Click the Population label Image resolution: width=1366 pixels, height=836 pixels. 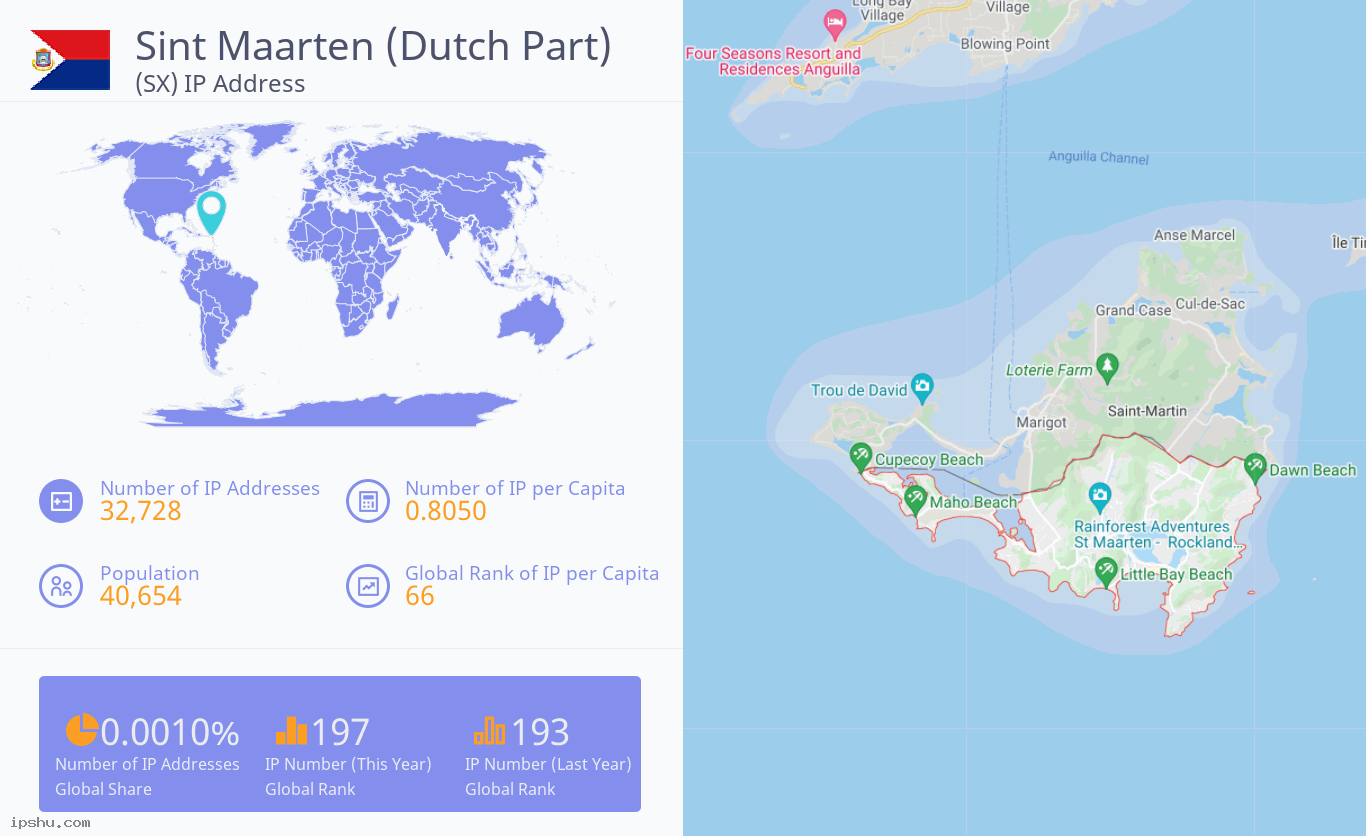click(x=150, y=573)
